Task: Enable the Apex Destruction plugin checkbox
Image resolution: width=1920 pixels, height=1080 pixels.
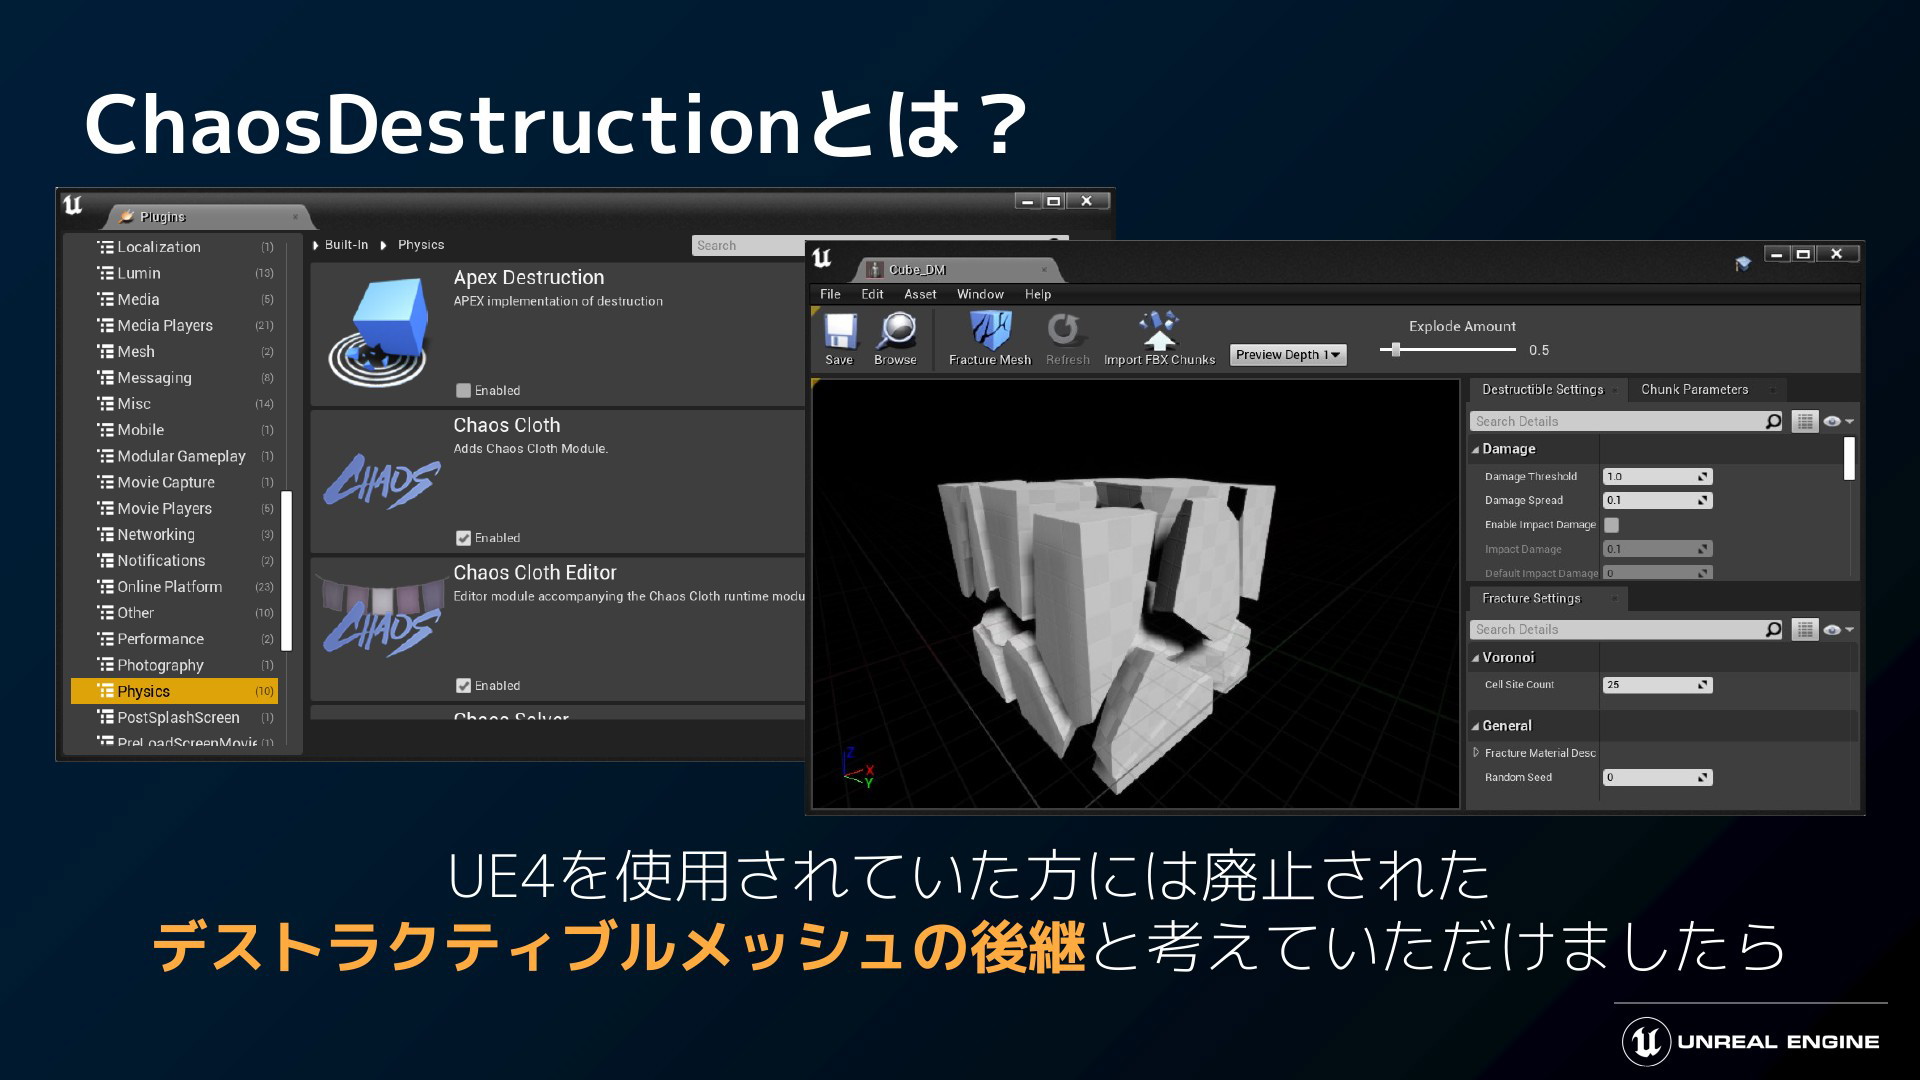Action: (x=463, y=390)
